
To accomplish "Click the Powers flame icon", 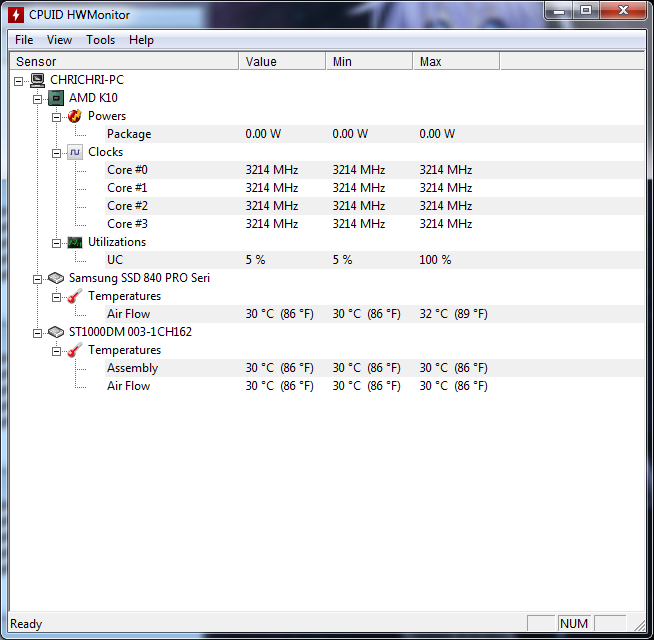I will (x=75, y=116).
